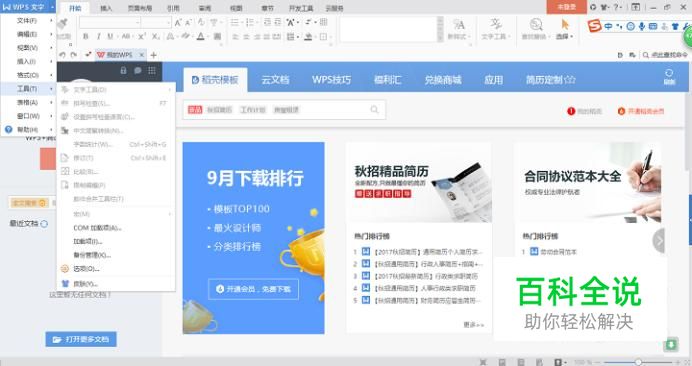Image resolution: width=692 pixels, height=366 pixels.
Task: Click the redo arrow icon
Action: point(74,55)
